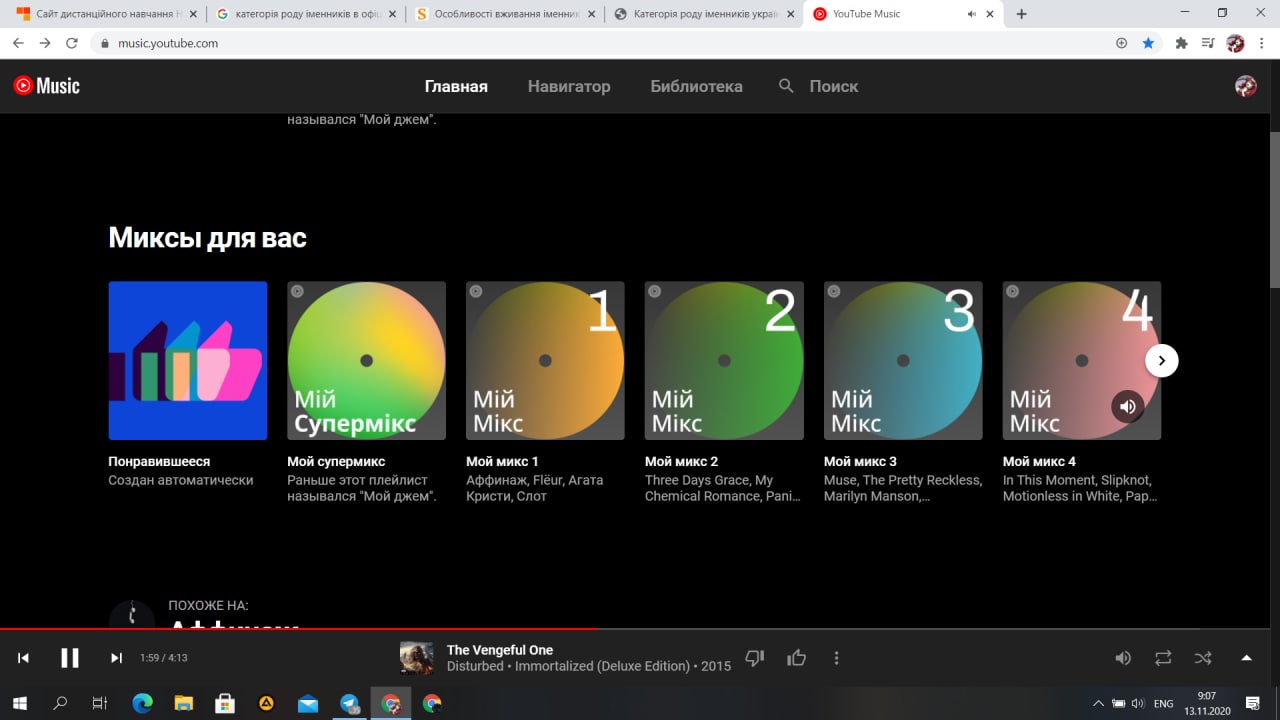Expand the player page arrow
1280x720 pixels.
click(x=1246, y=657)
